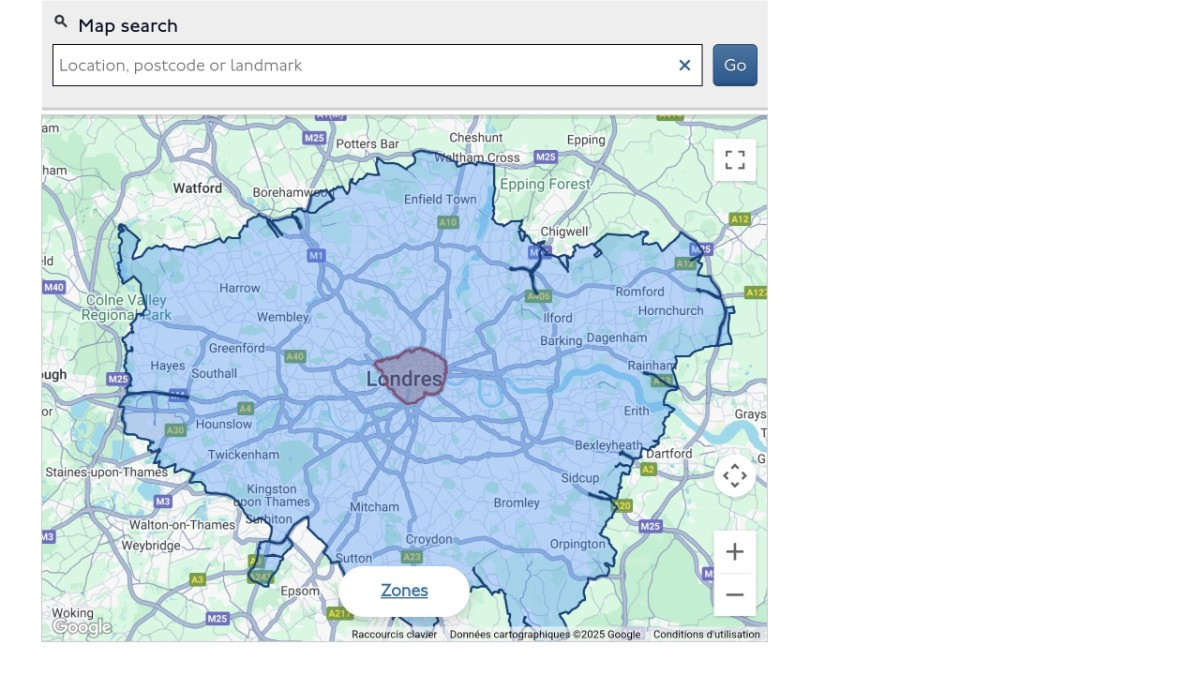This screenshot has height=675, width=1200.
Task: Click the Google logo on the map
Action: point(82,627)
